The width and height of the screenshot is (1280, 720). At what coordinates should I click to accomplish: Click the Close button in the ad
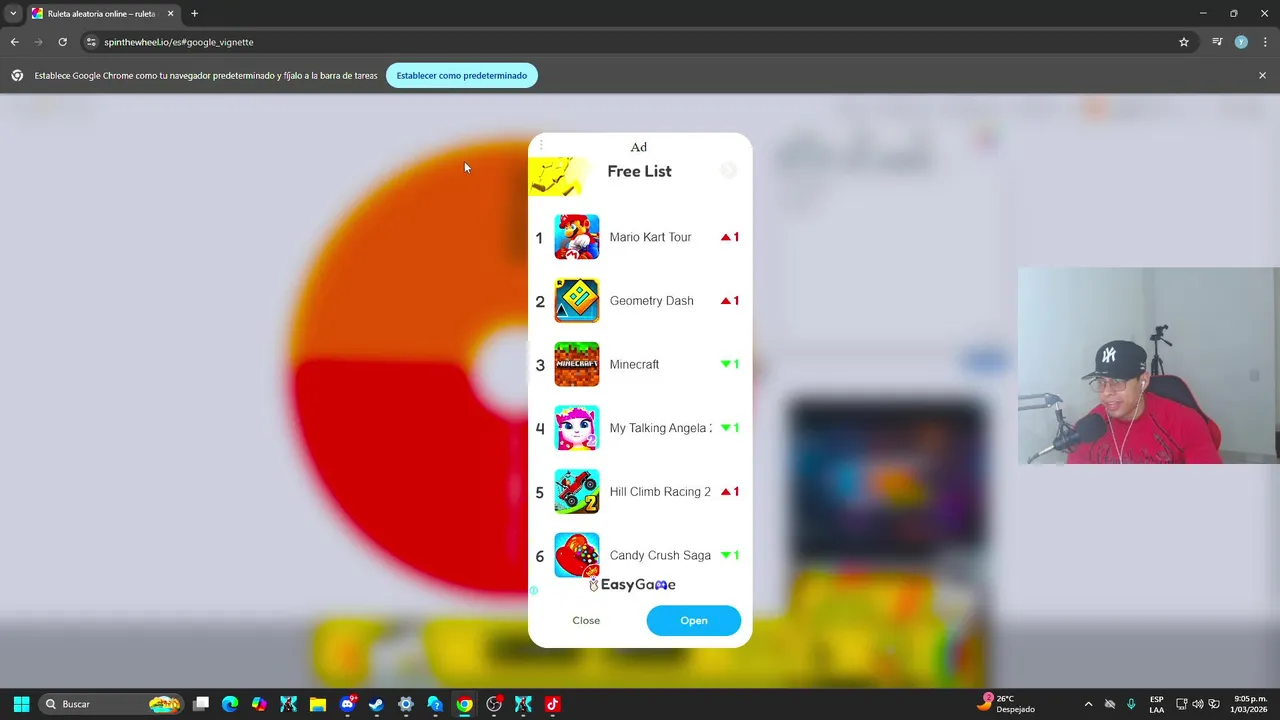[x=586, y=621]
